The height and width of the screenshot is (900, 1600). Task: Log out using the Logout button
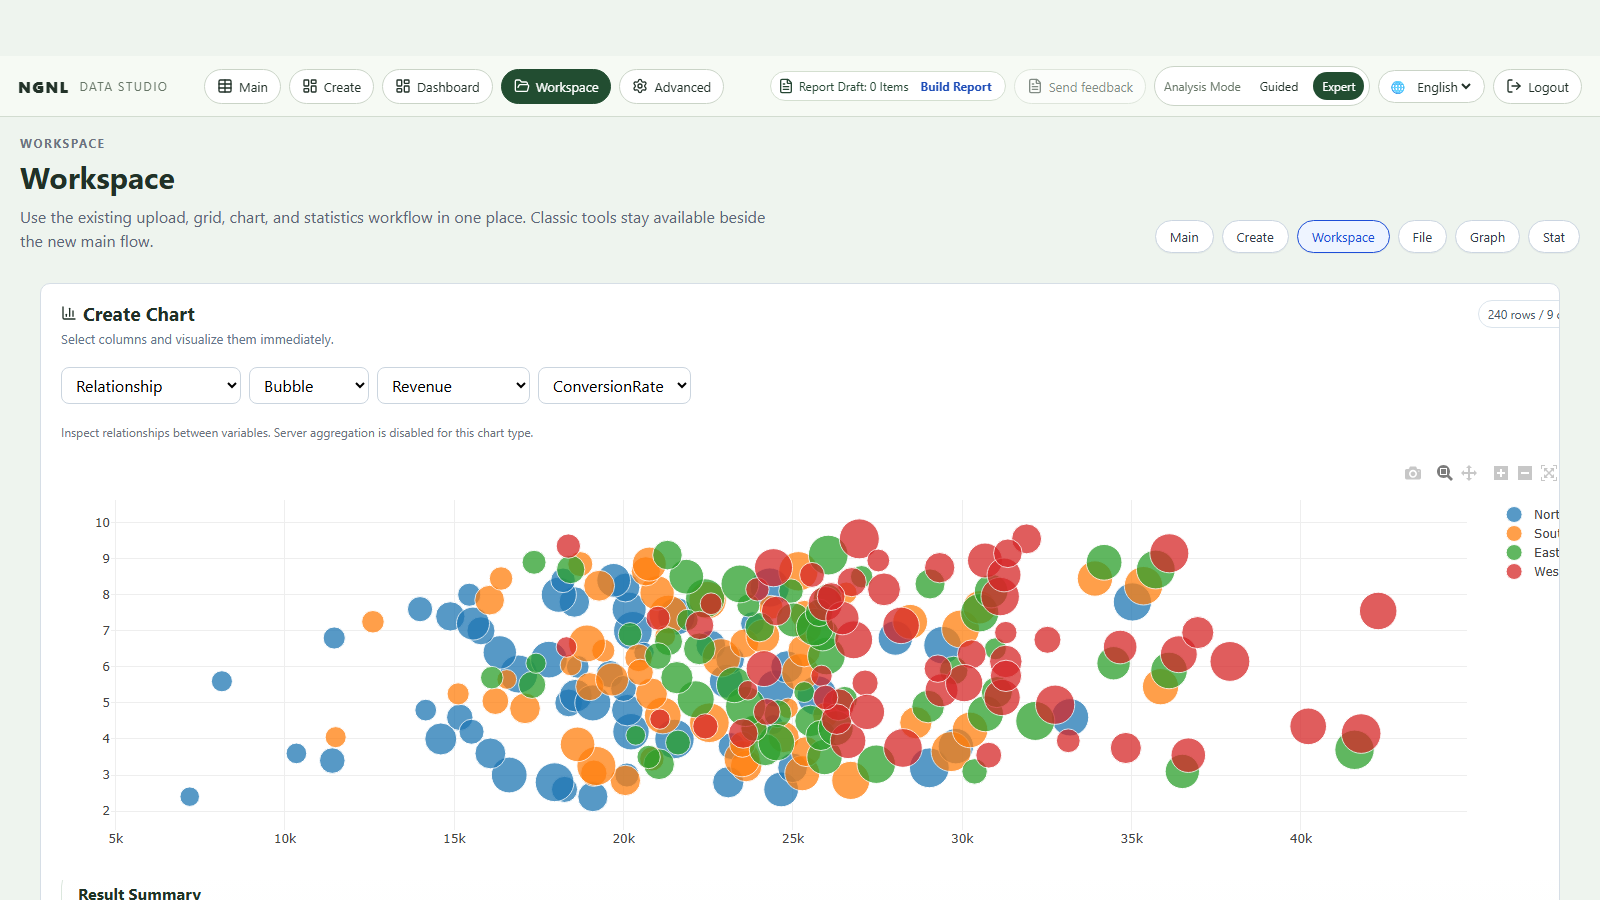tap(1537, 87)
